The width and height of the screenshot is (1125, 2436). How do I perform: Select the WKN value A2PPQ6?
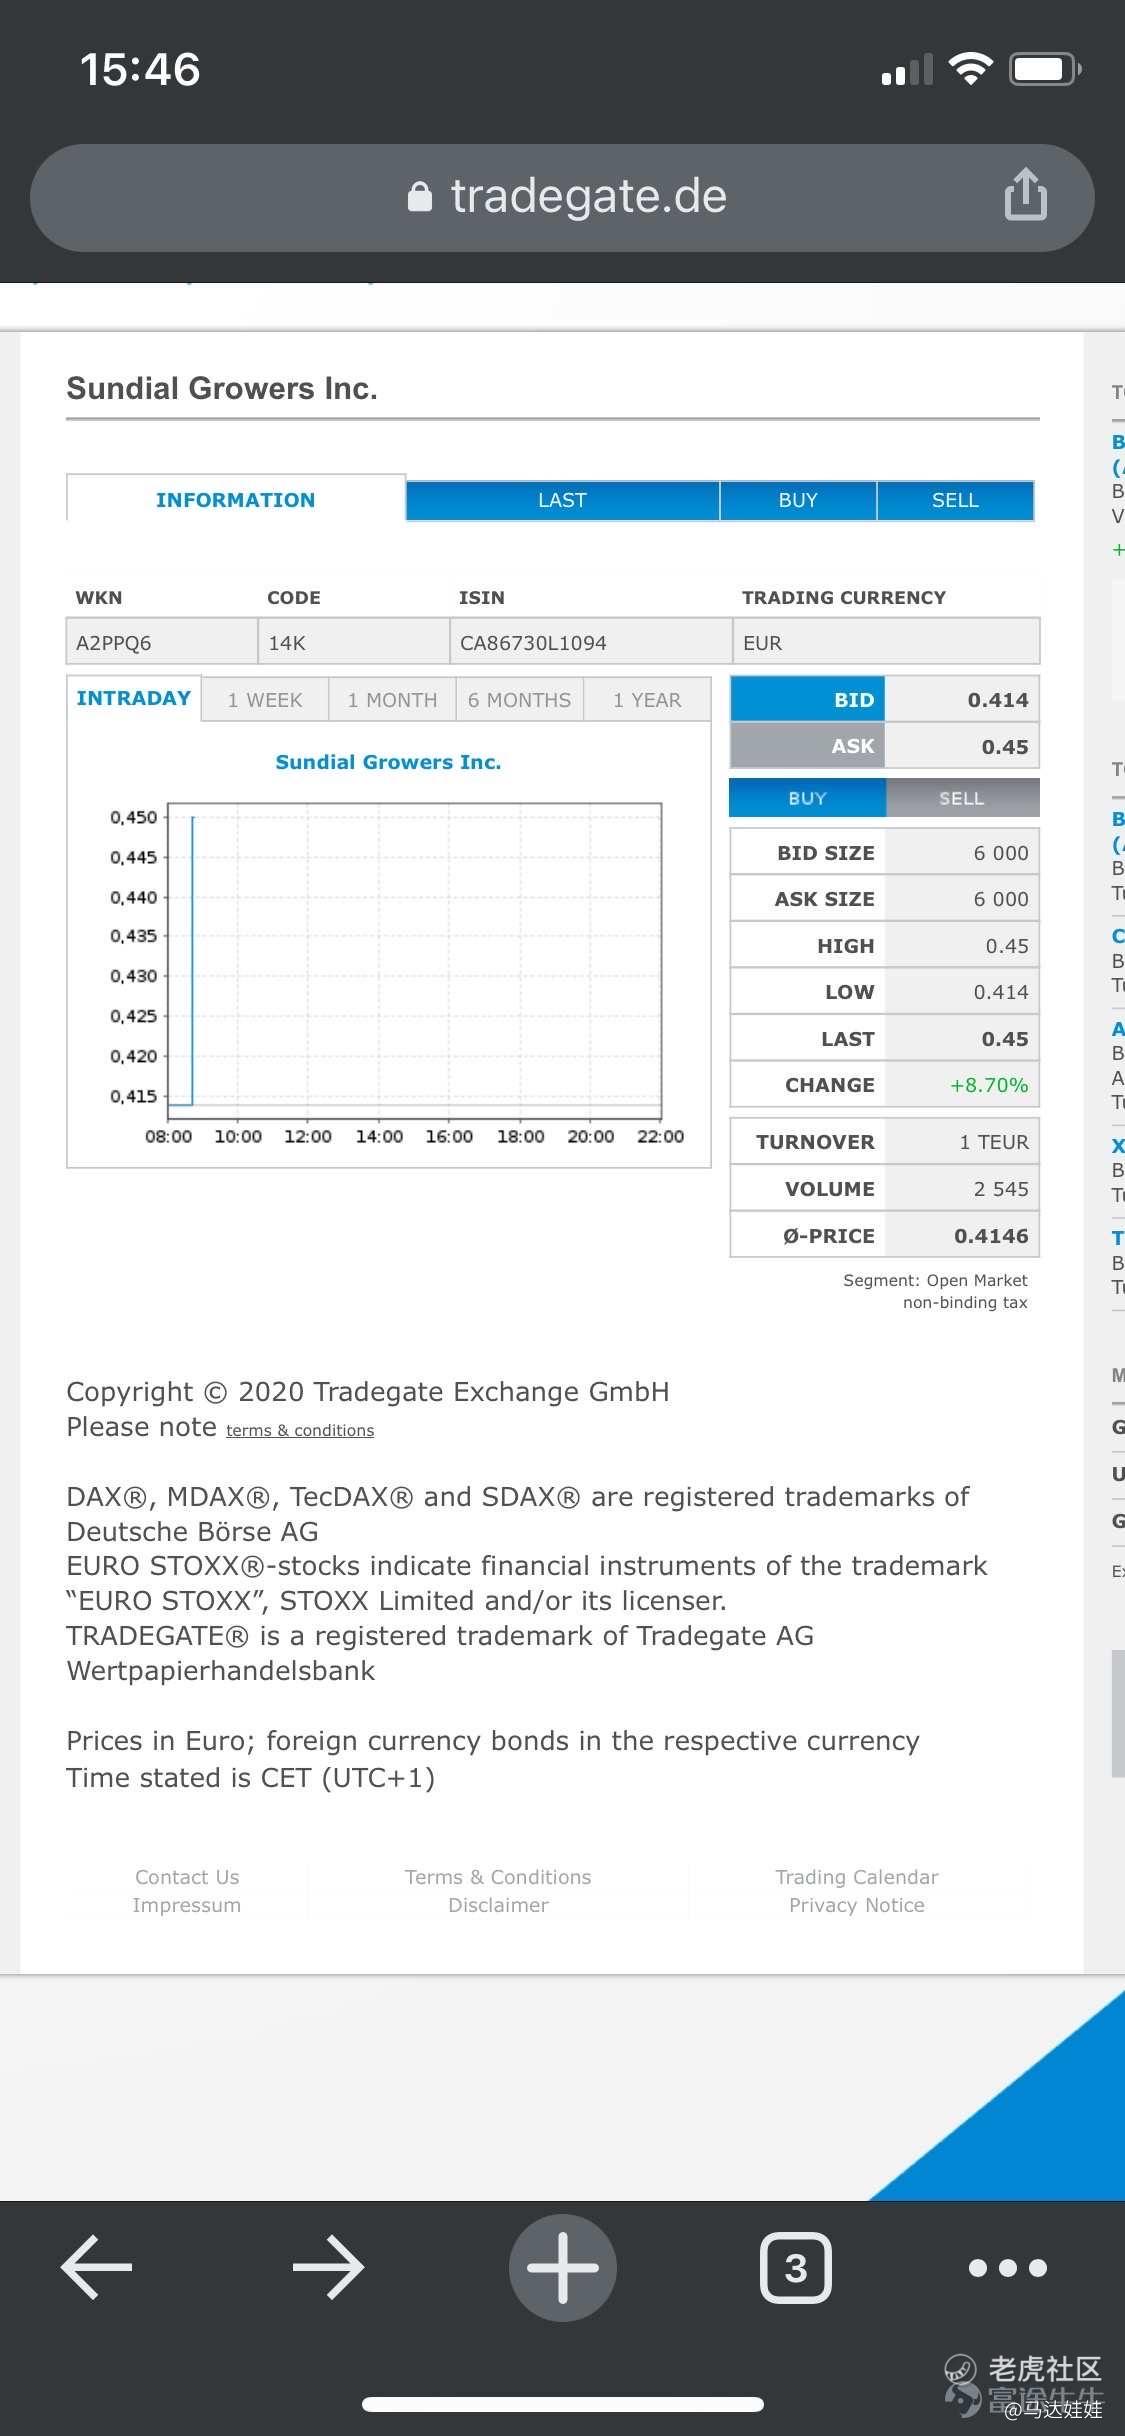coord(114,643)
